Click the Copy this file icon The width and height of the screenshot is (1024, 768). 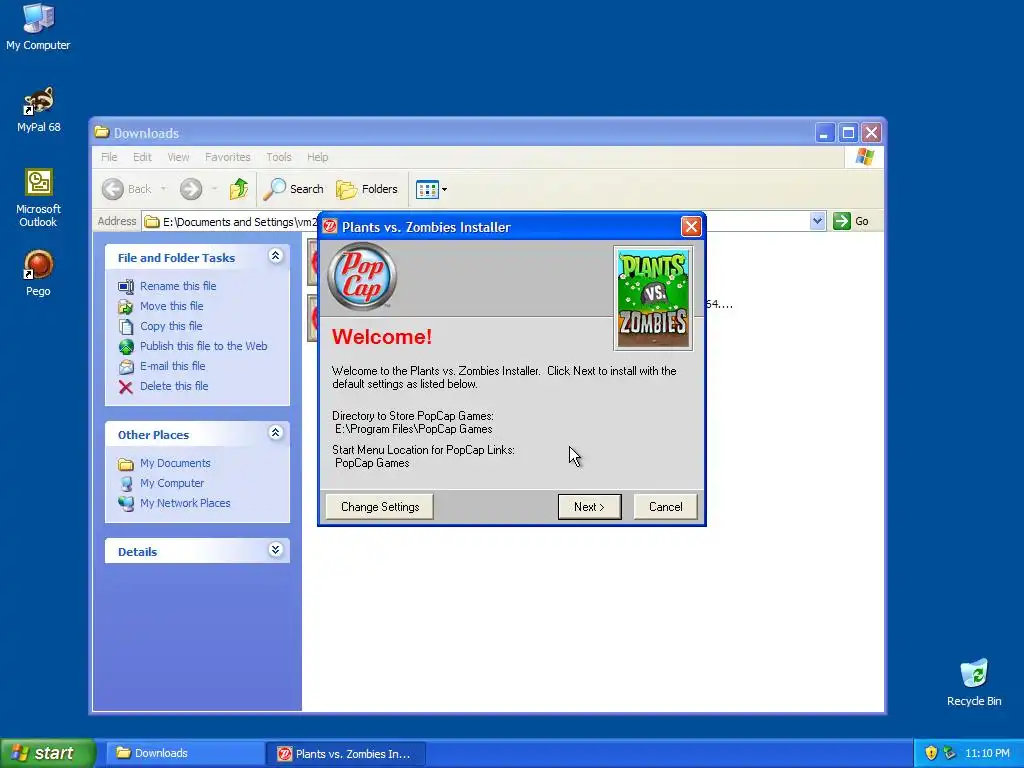(x=126, y=327)
